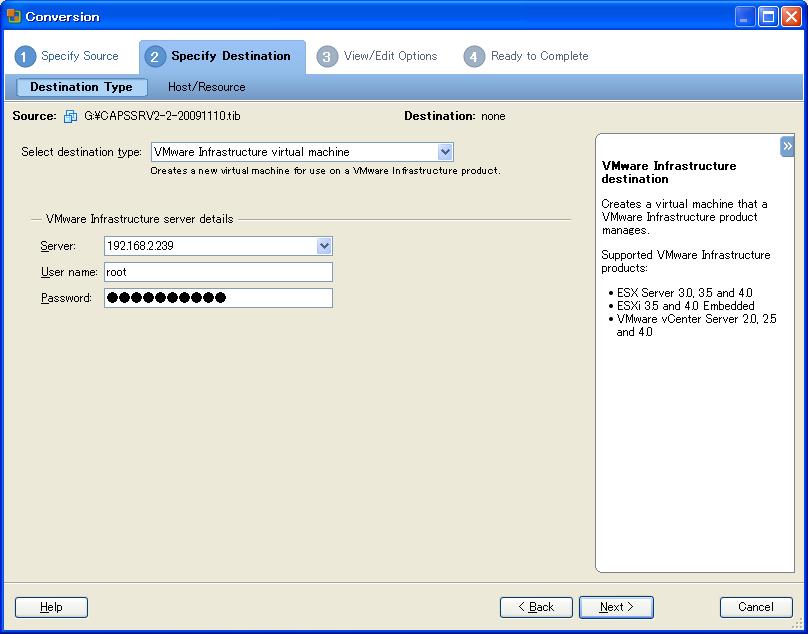Image resolution: width=808 pixels, height=634 pixels.
Task: Open the Specify Source step
Action: click(x=67, y=56)
